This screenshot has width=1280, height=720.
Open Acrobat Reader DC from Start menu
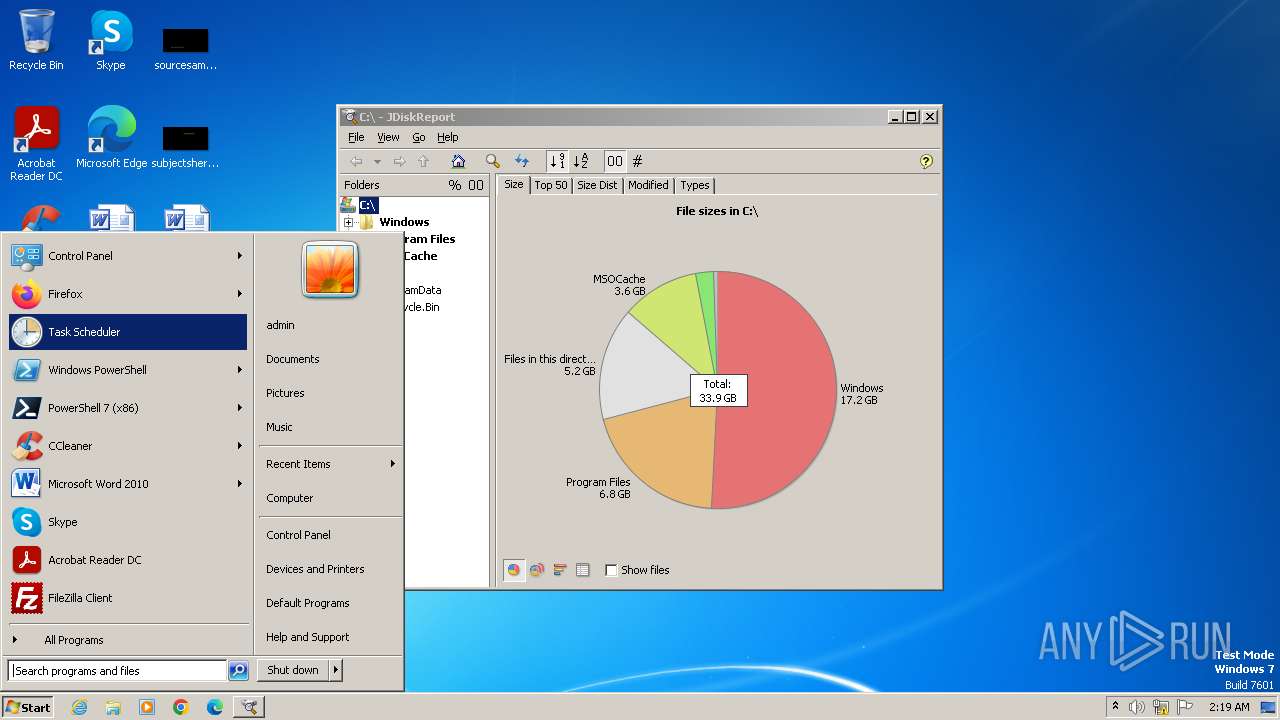128,560
